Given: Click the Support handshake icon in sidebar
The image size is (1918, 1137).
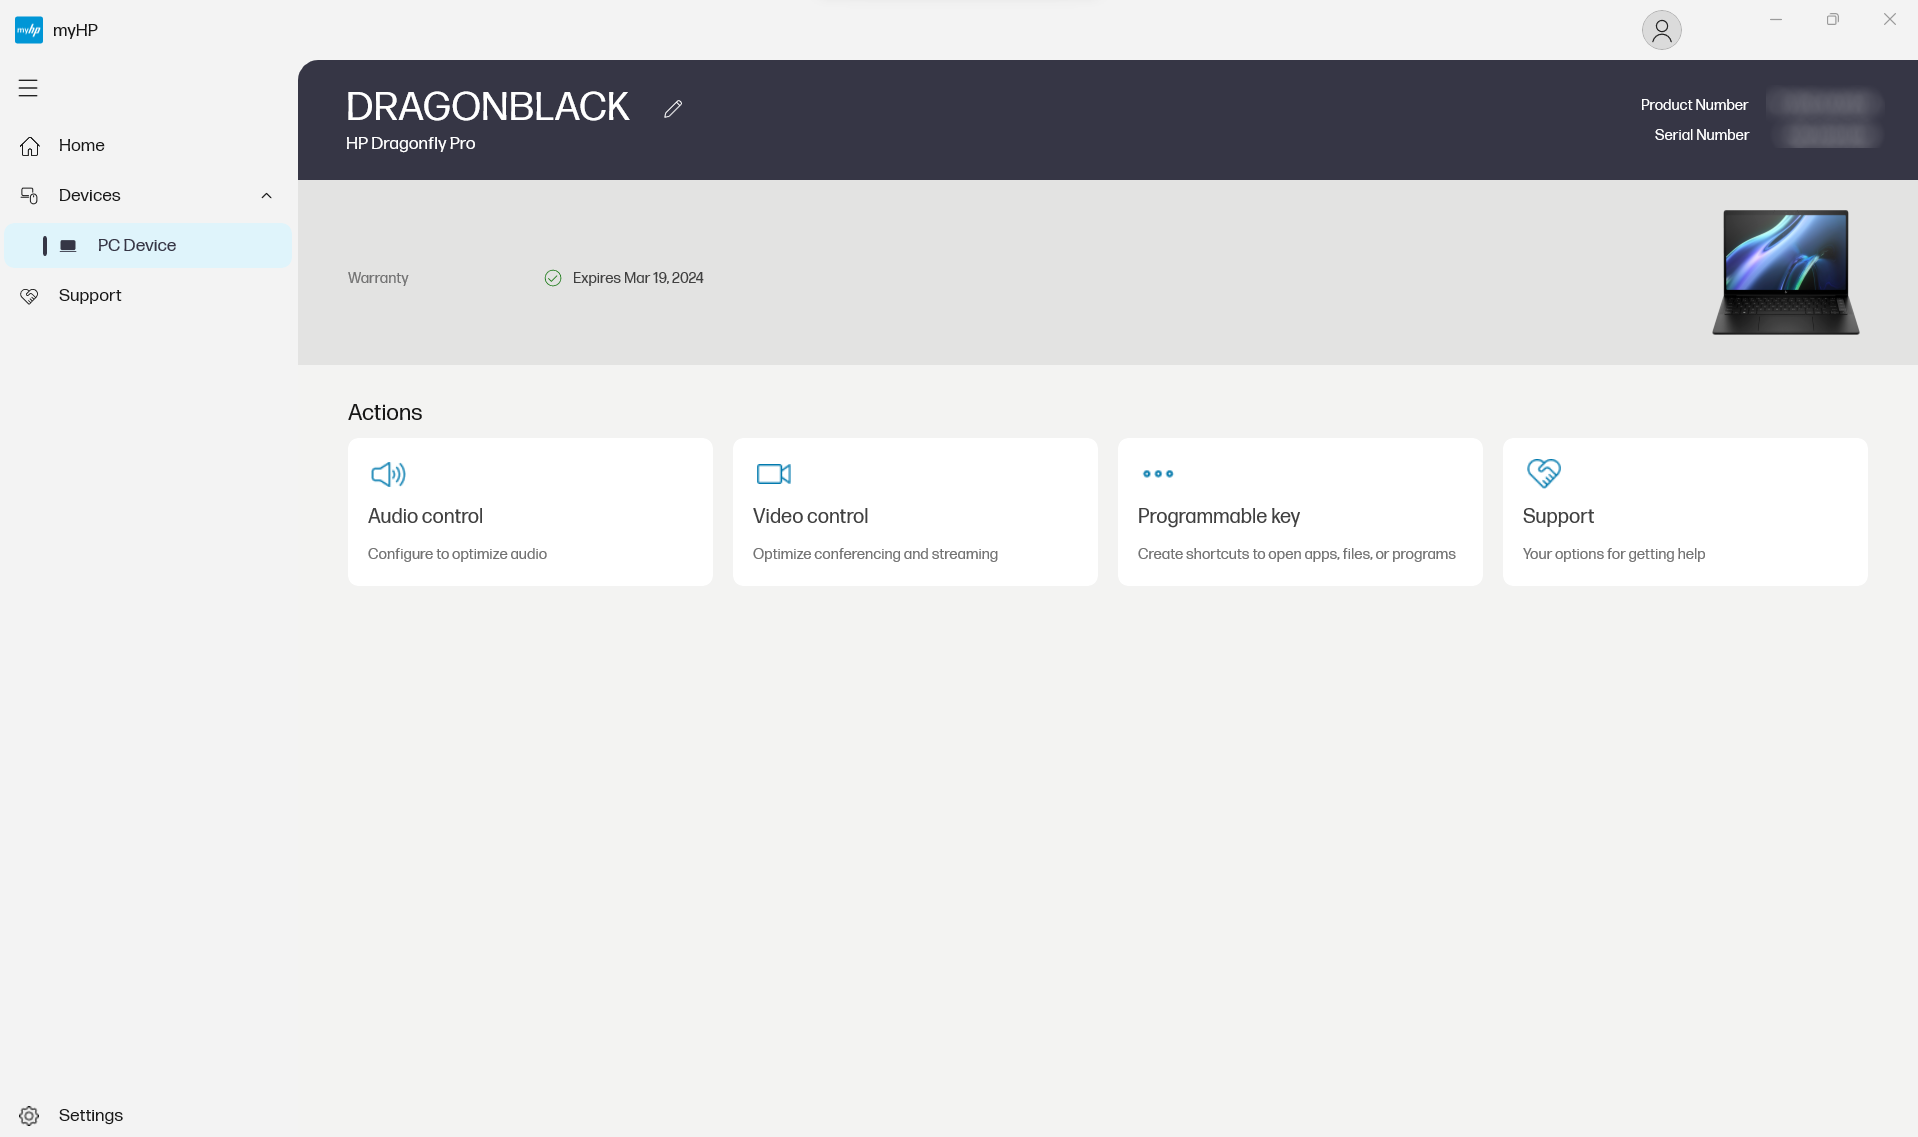Looking at the screenshot, I should (x=30, y=296).
